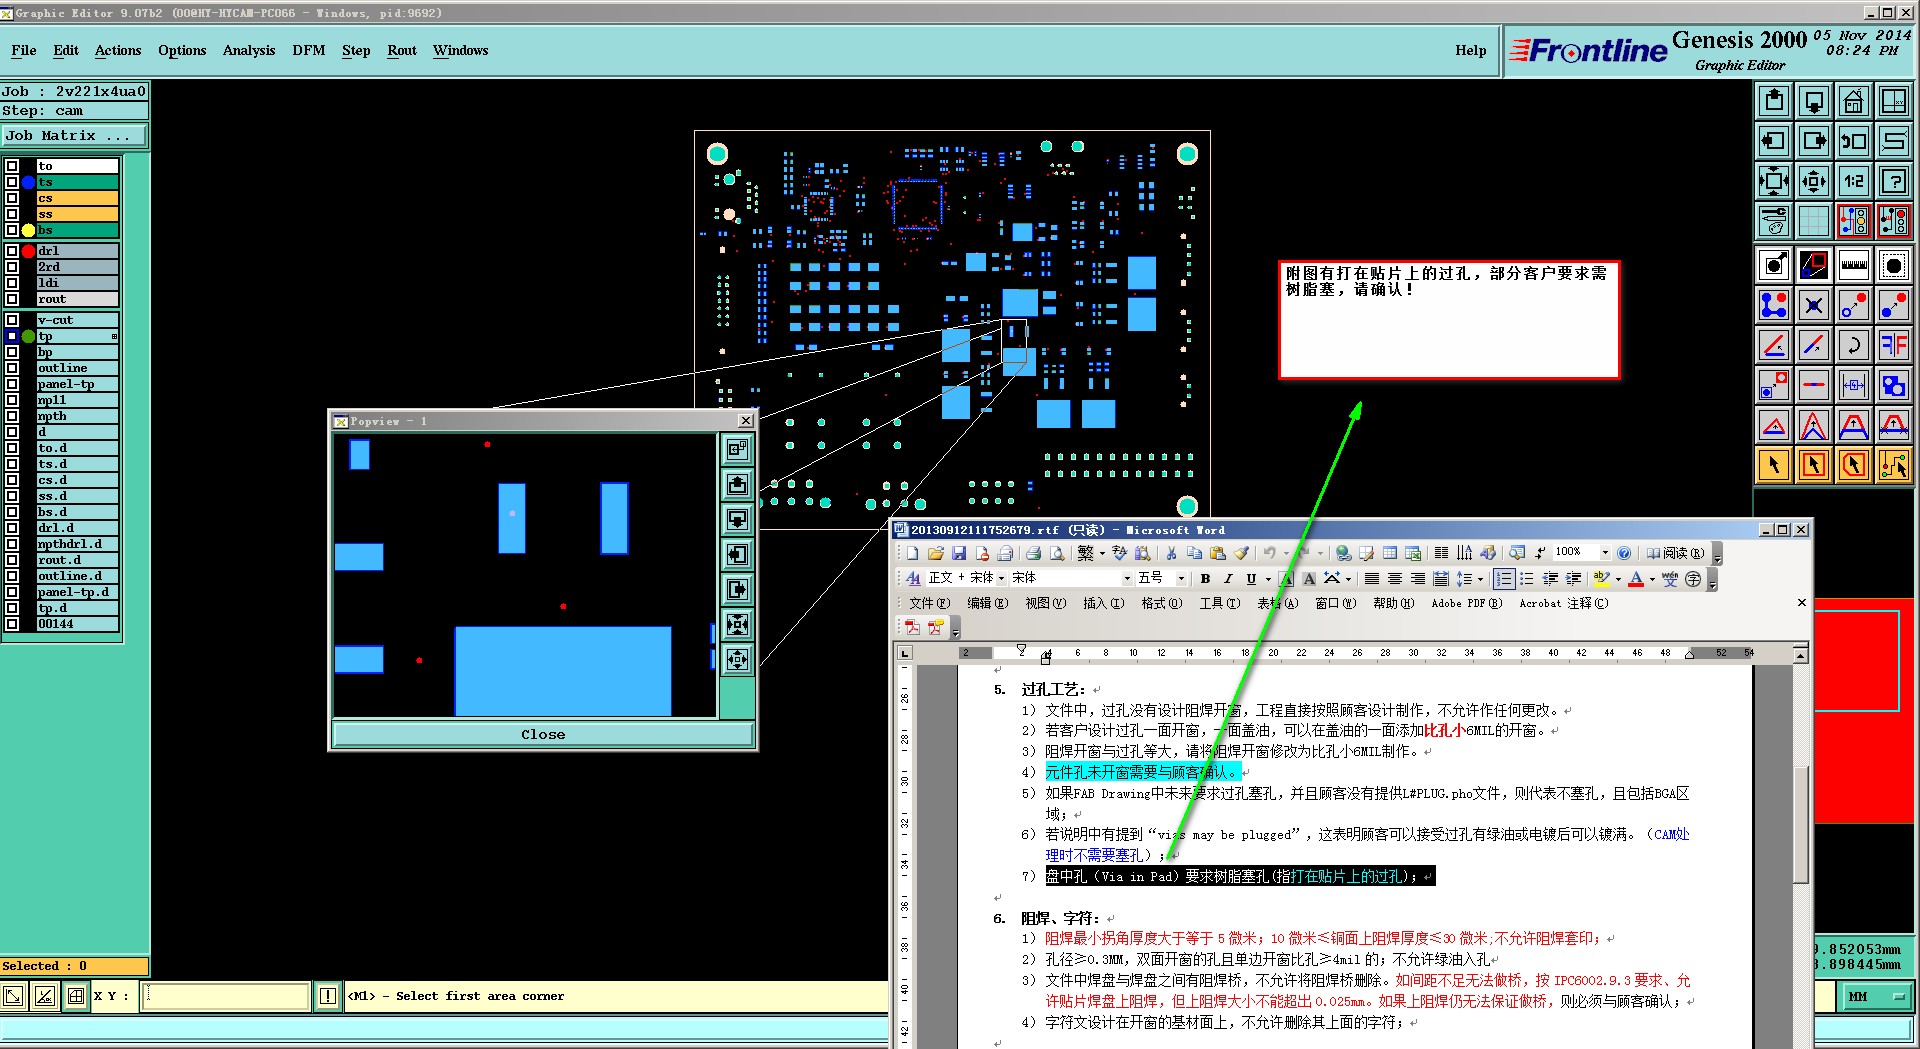Open the underline style dropdown arrow
The image size is (1920, 1049).
click(x=1268, y=578)
